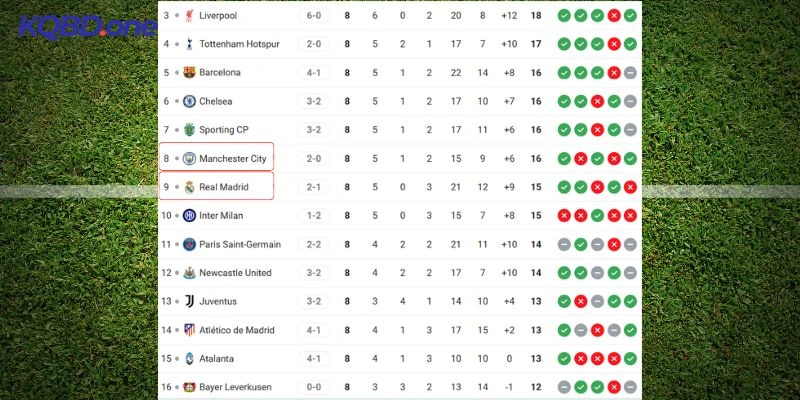Click Inter Milan's 1-2 score badge
Image resolution: width=800 pixels, height=400 pixels.
coord(313,215)
